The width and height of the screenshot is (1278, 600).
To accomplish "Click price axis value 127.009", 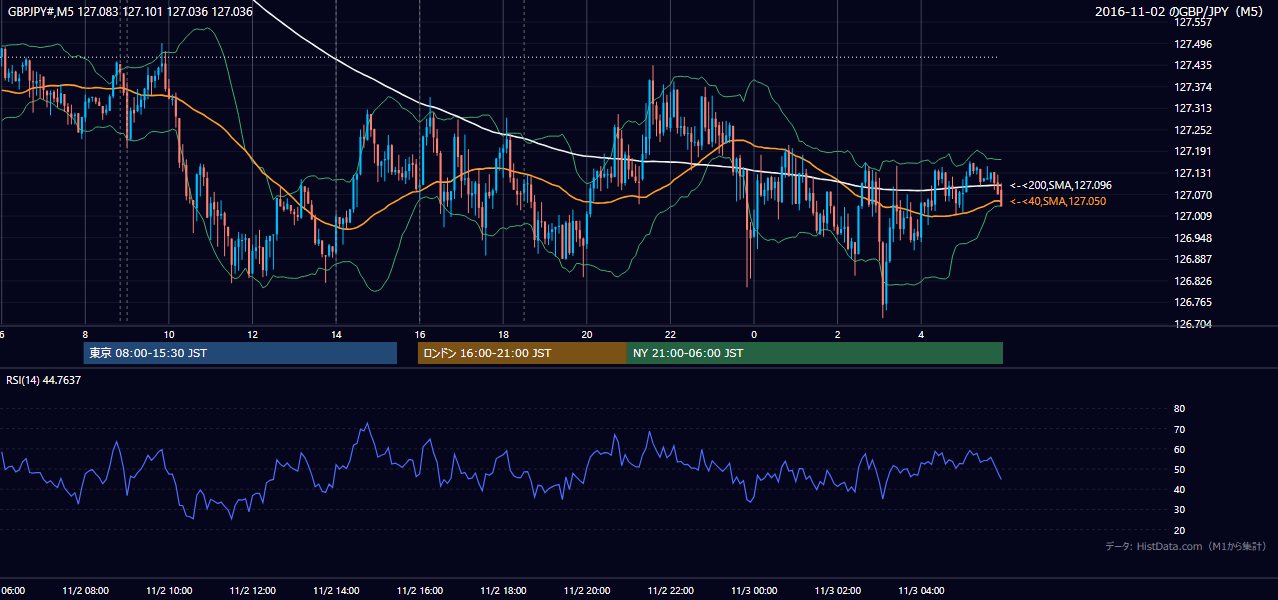I will click(1192, 216).
